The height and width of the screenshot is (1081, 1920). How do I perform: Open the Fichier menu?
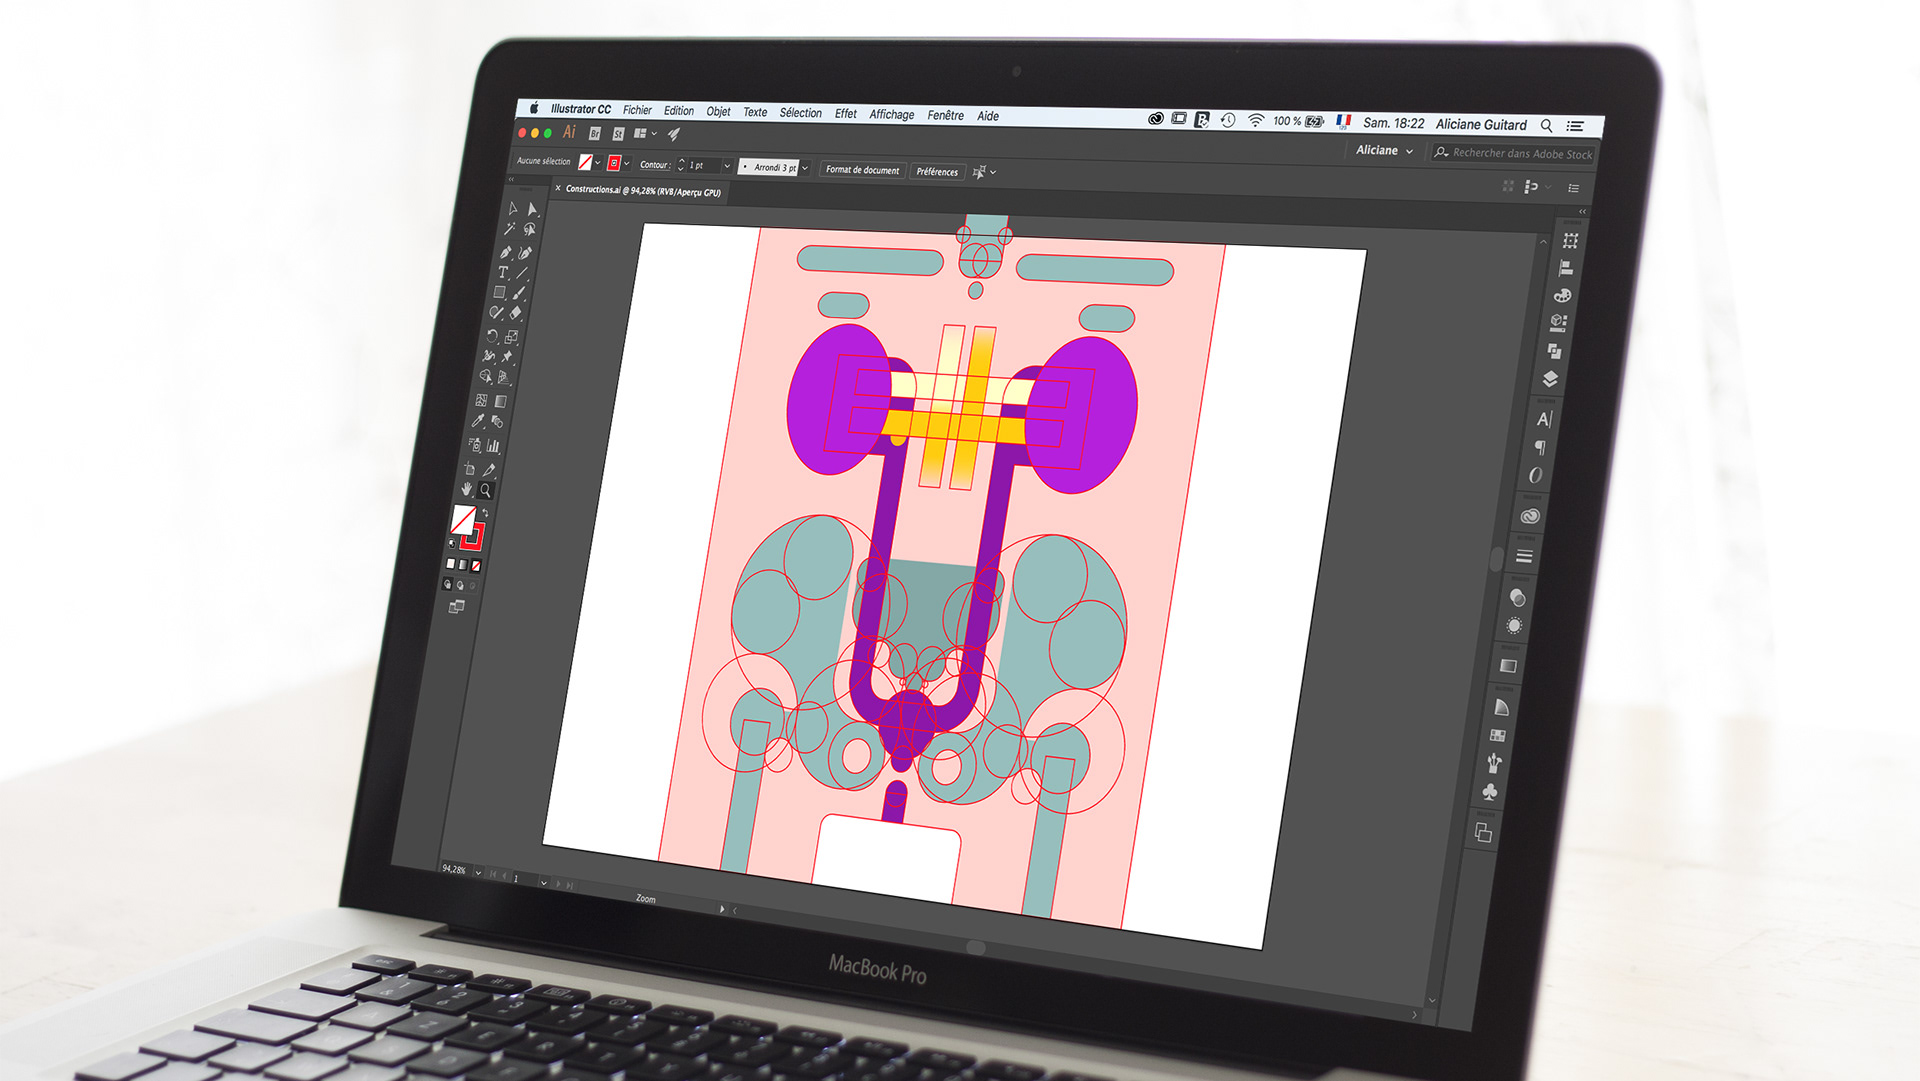click(x=637, y=110)
